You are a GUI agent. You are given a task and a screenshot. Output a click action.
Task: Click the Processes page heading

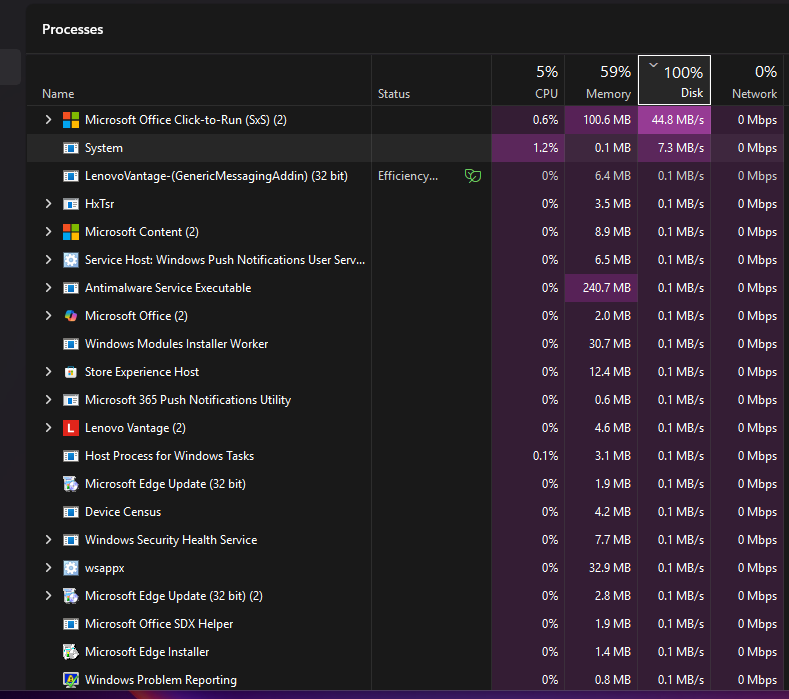pos(72,29)
